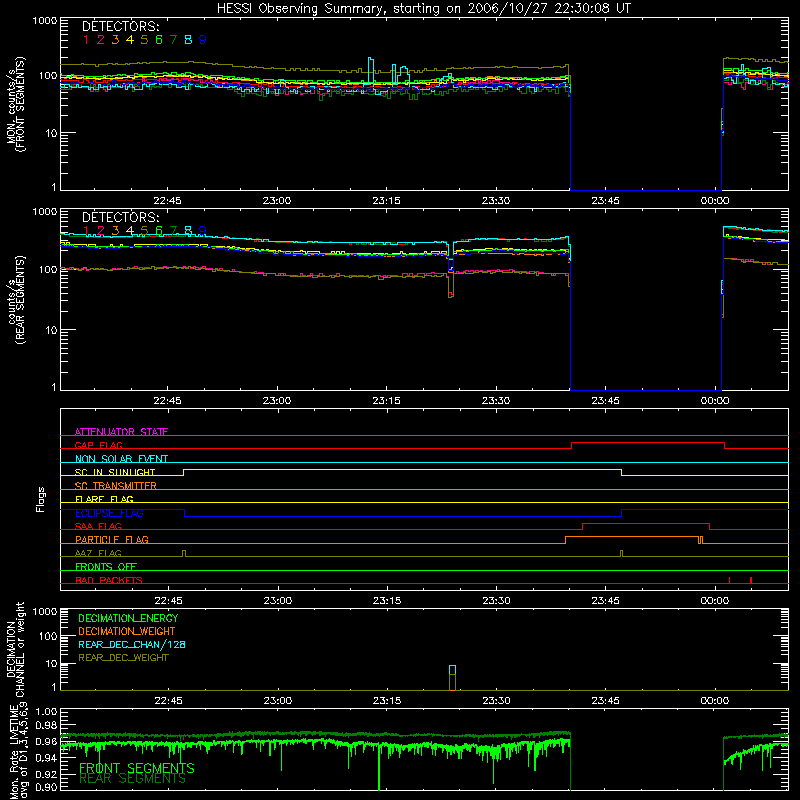
Task: Click magenta detector number 2 in rear segments legend
Action: (101, 231)
